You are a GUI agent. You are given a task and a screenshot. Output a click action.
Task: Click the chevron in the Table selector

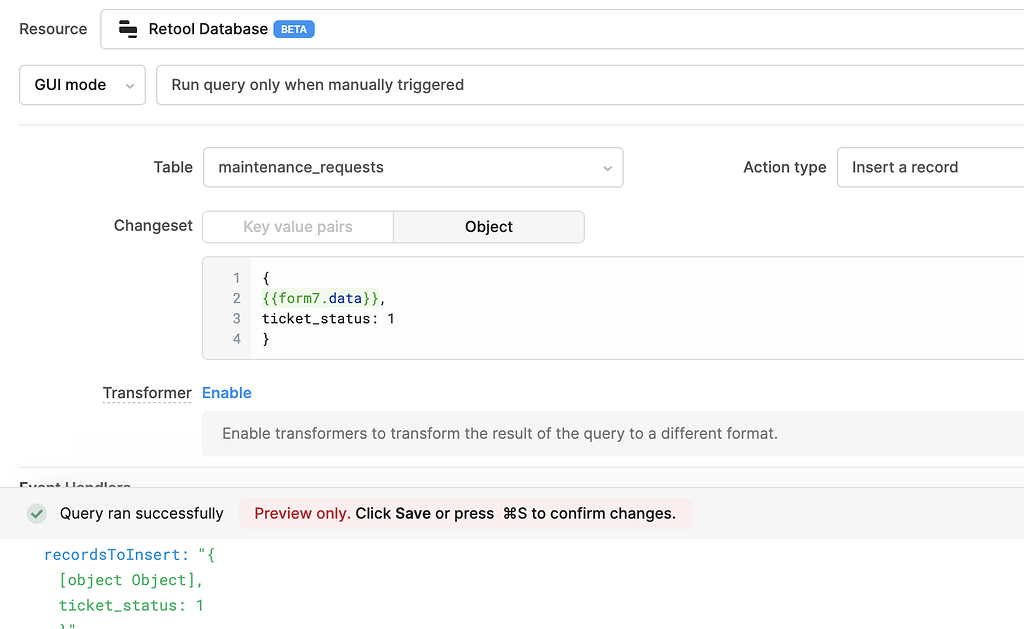pyautogui.click(x=607, y=168)
